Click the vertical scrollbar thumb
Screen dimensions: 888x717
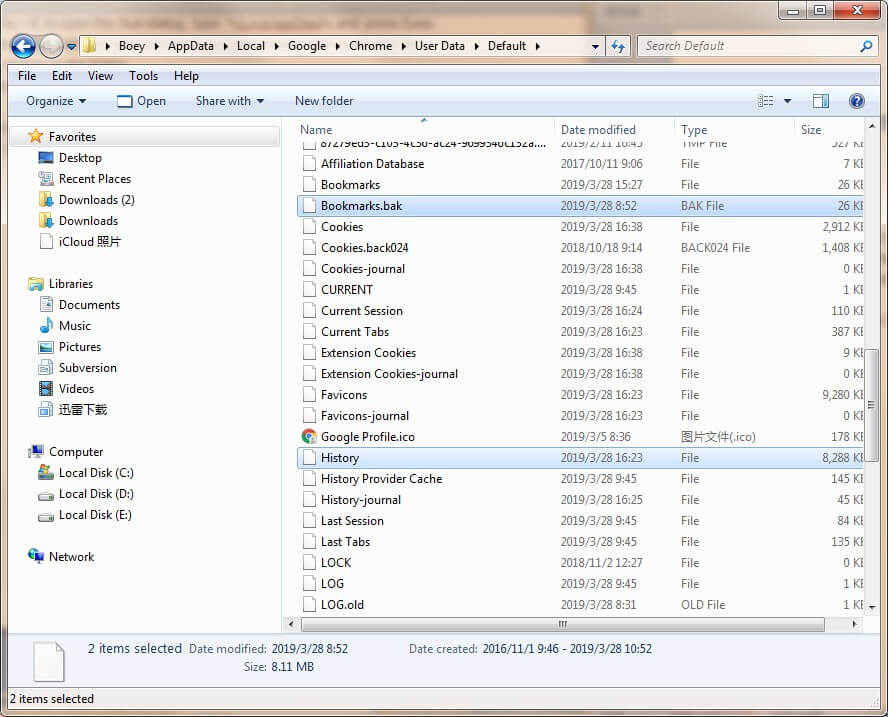872,406
